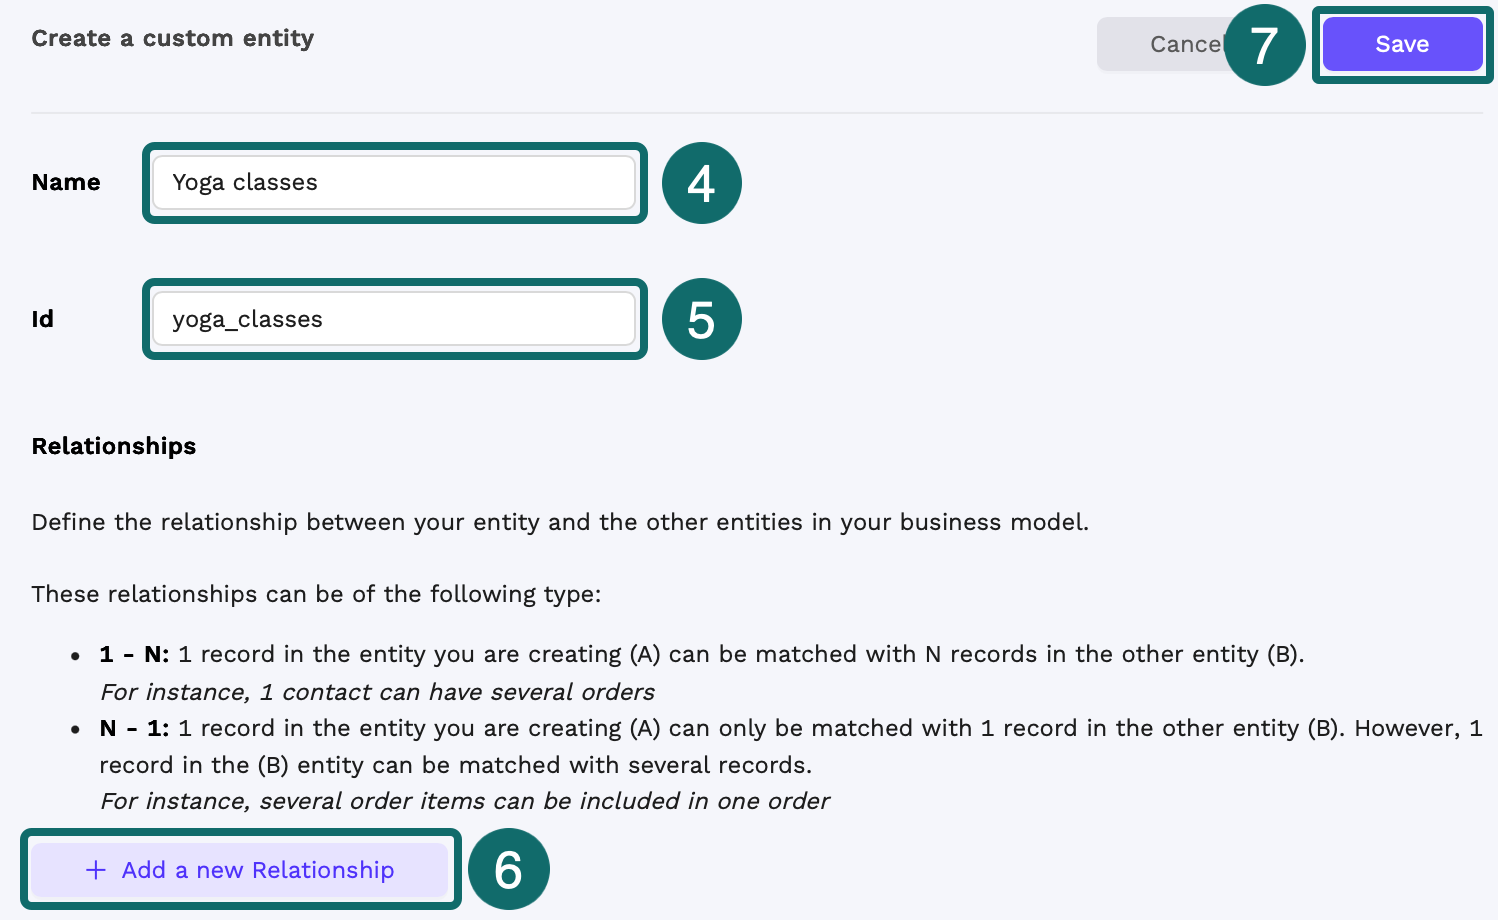Click the numbered badge 4 next to Name

pyautogui.click(x=701, y=183)
